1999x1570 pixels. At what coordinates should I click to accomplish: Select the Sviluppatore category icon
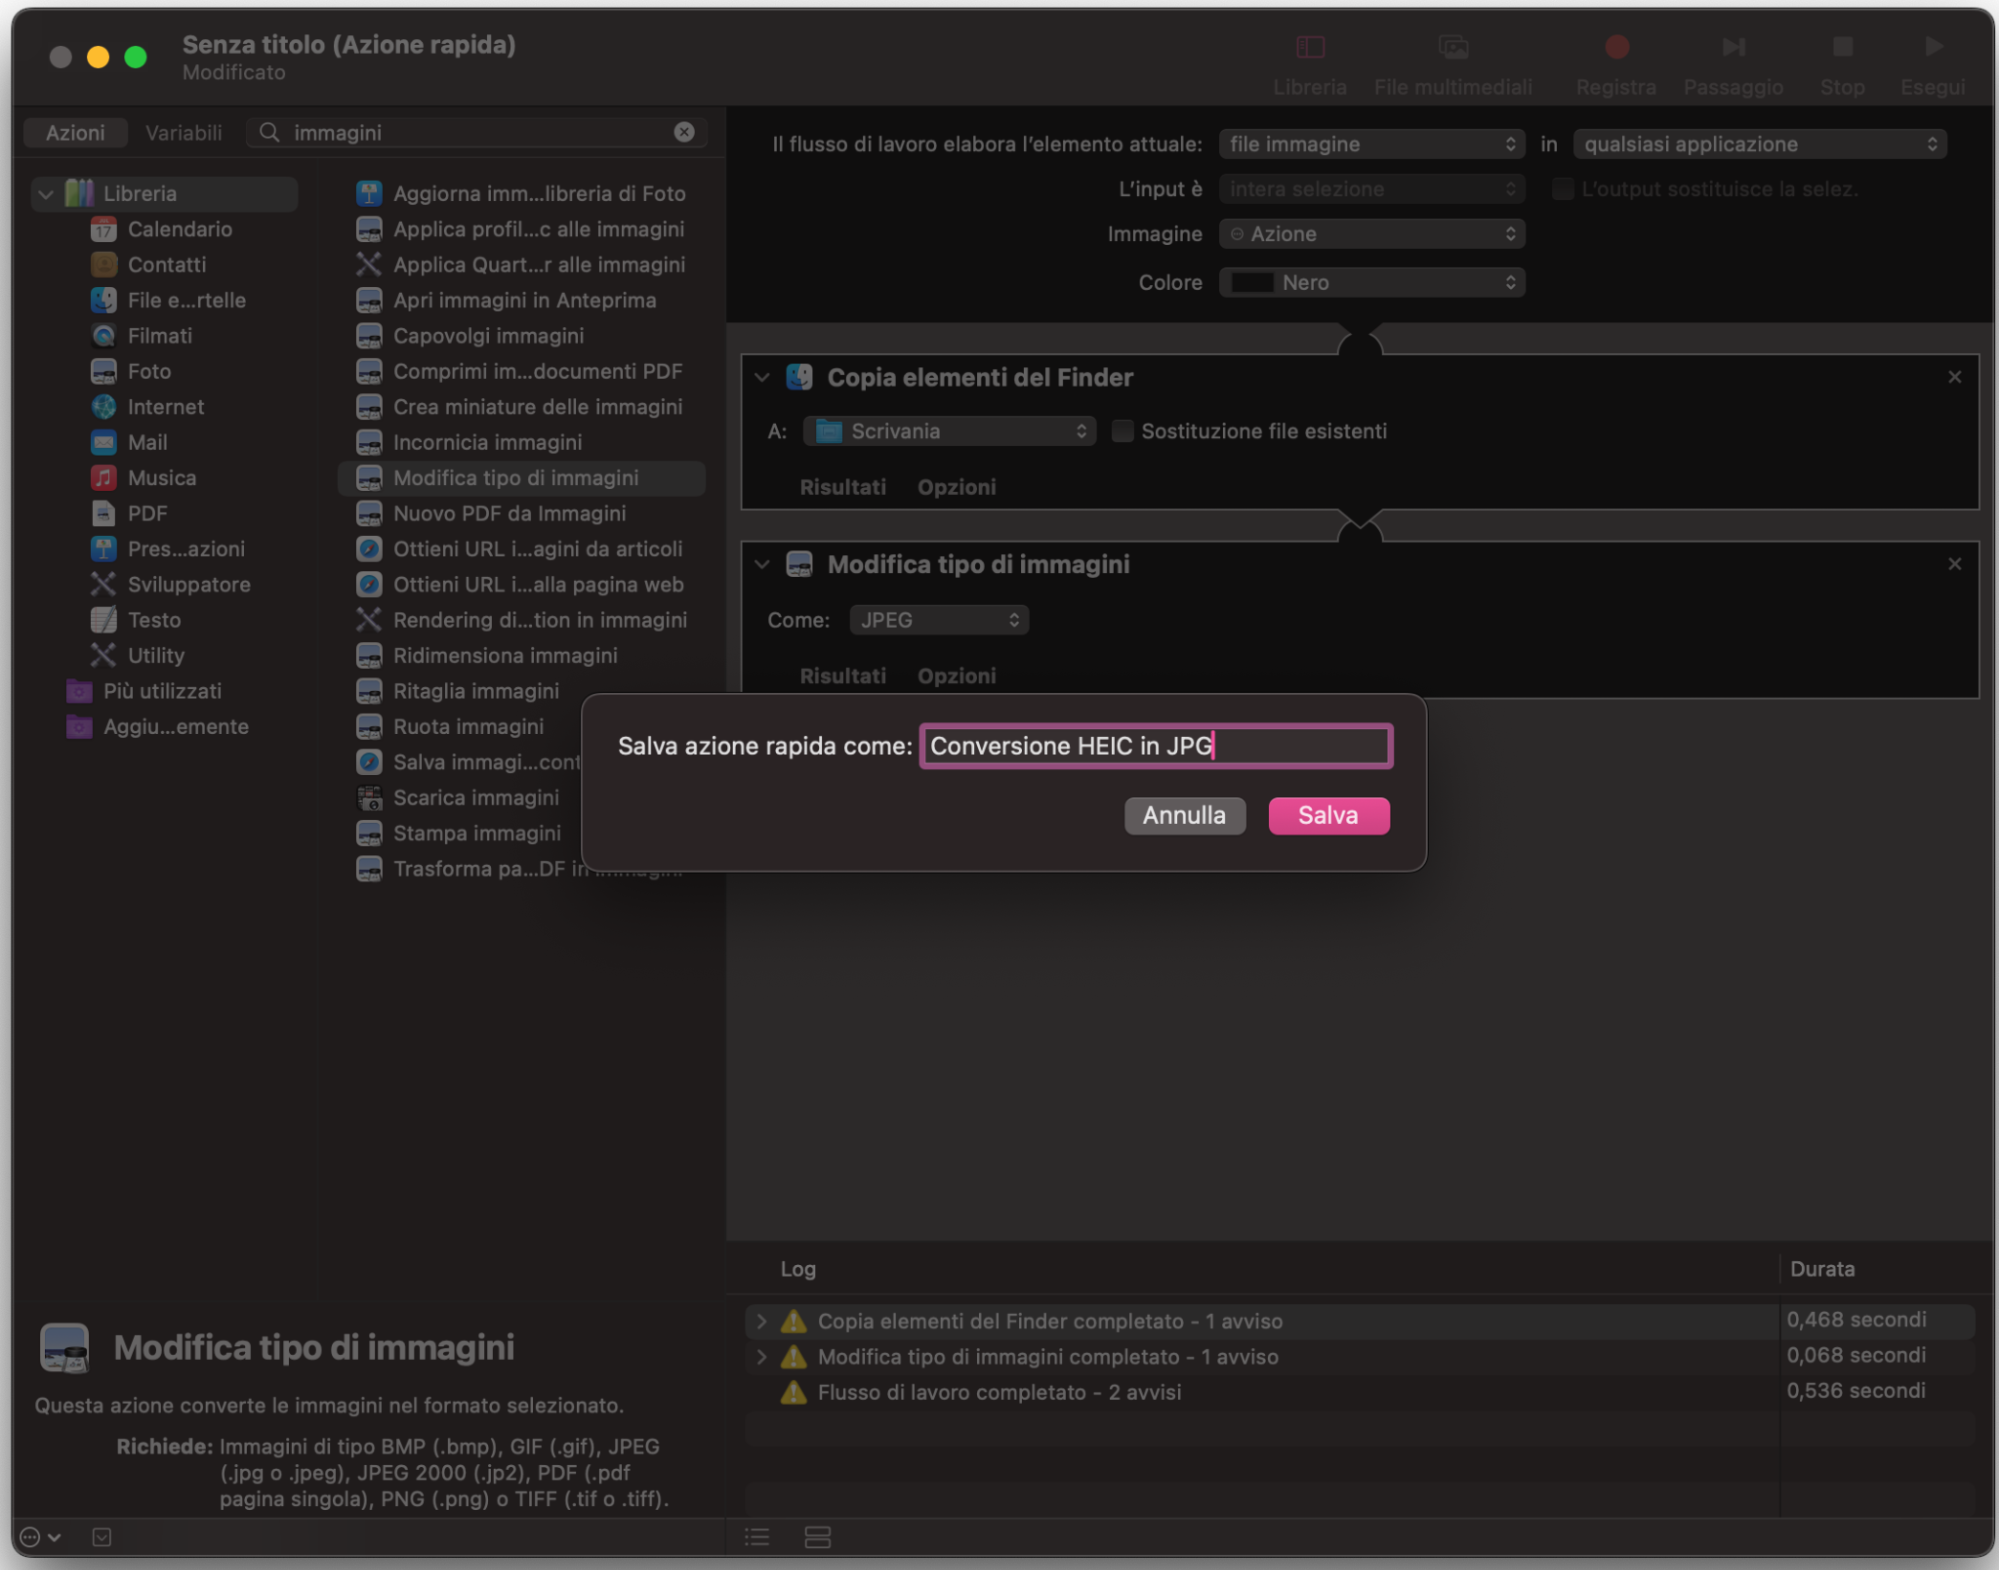tap(104, 584)
